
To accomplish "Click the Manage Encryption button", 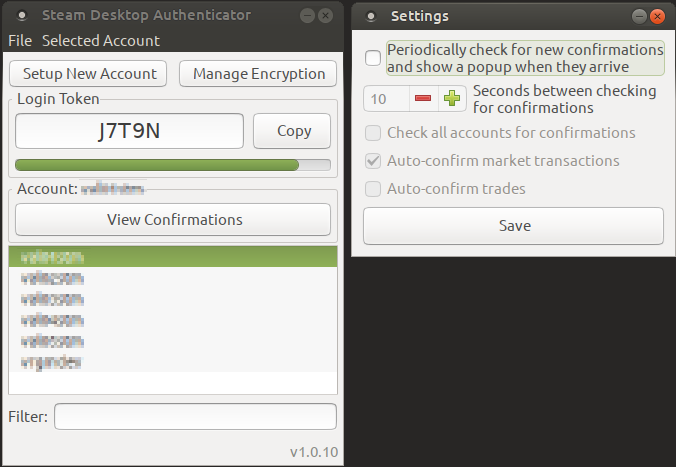I will pos(258,74).
